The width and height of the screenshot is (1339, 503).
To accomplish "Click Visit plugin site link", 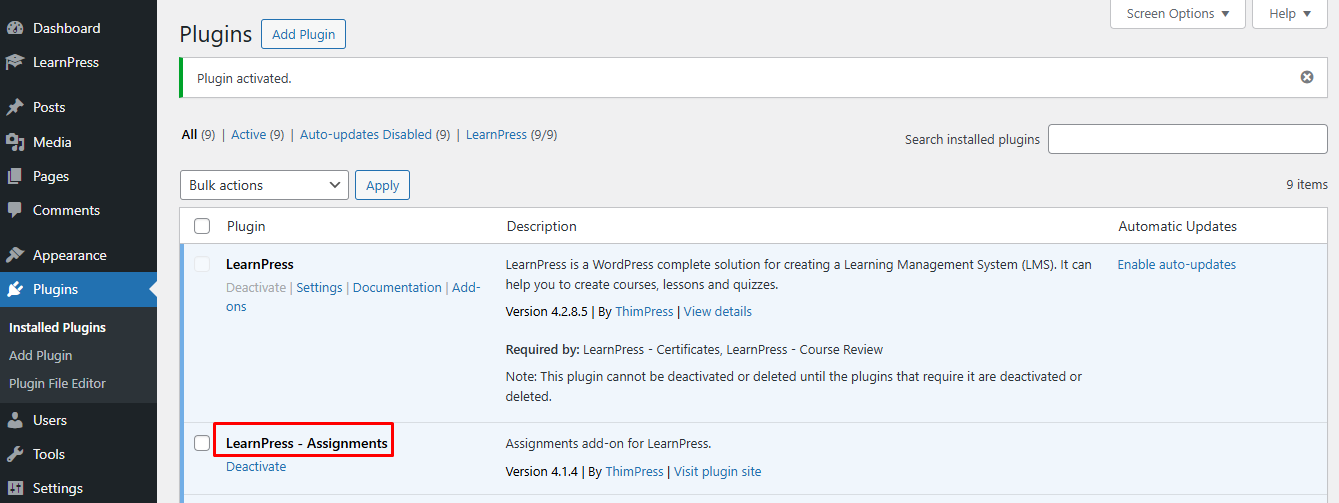I will [x=718, y=471].
